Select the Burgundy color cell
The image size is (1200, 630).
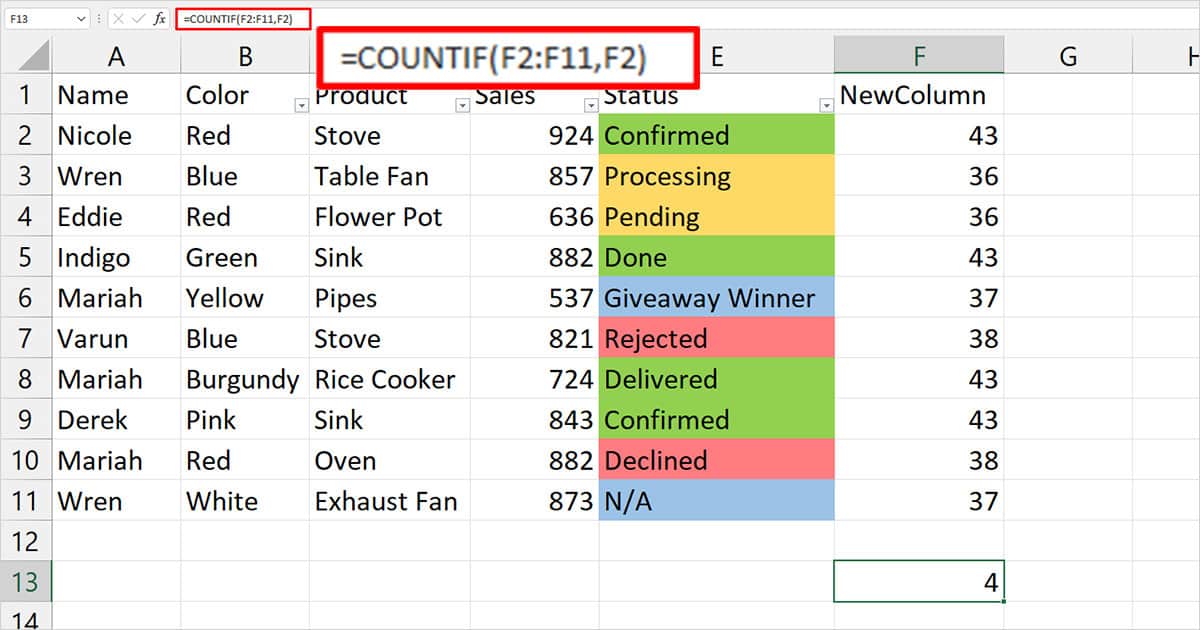(245, 379)
